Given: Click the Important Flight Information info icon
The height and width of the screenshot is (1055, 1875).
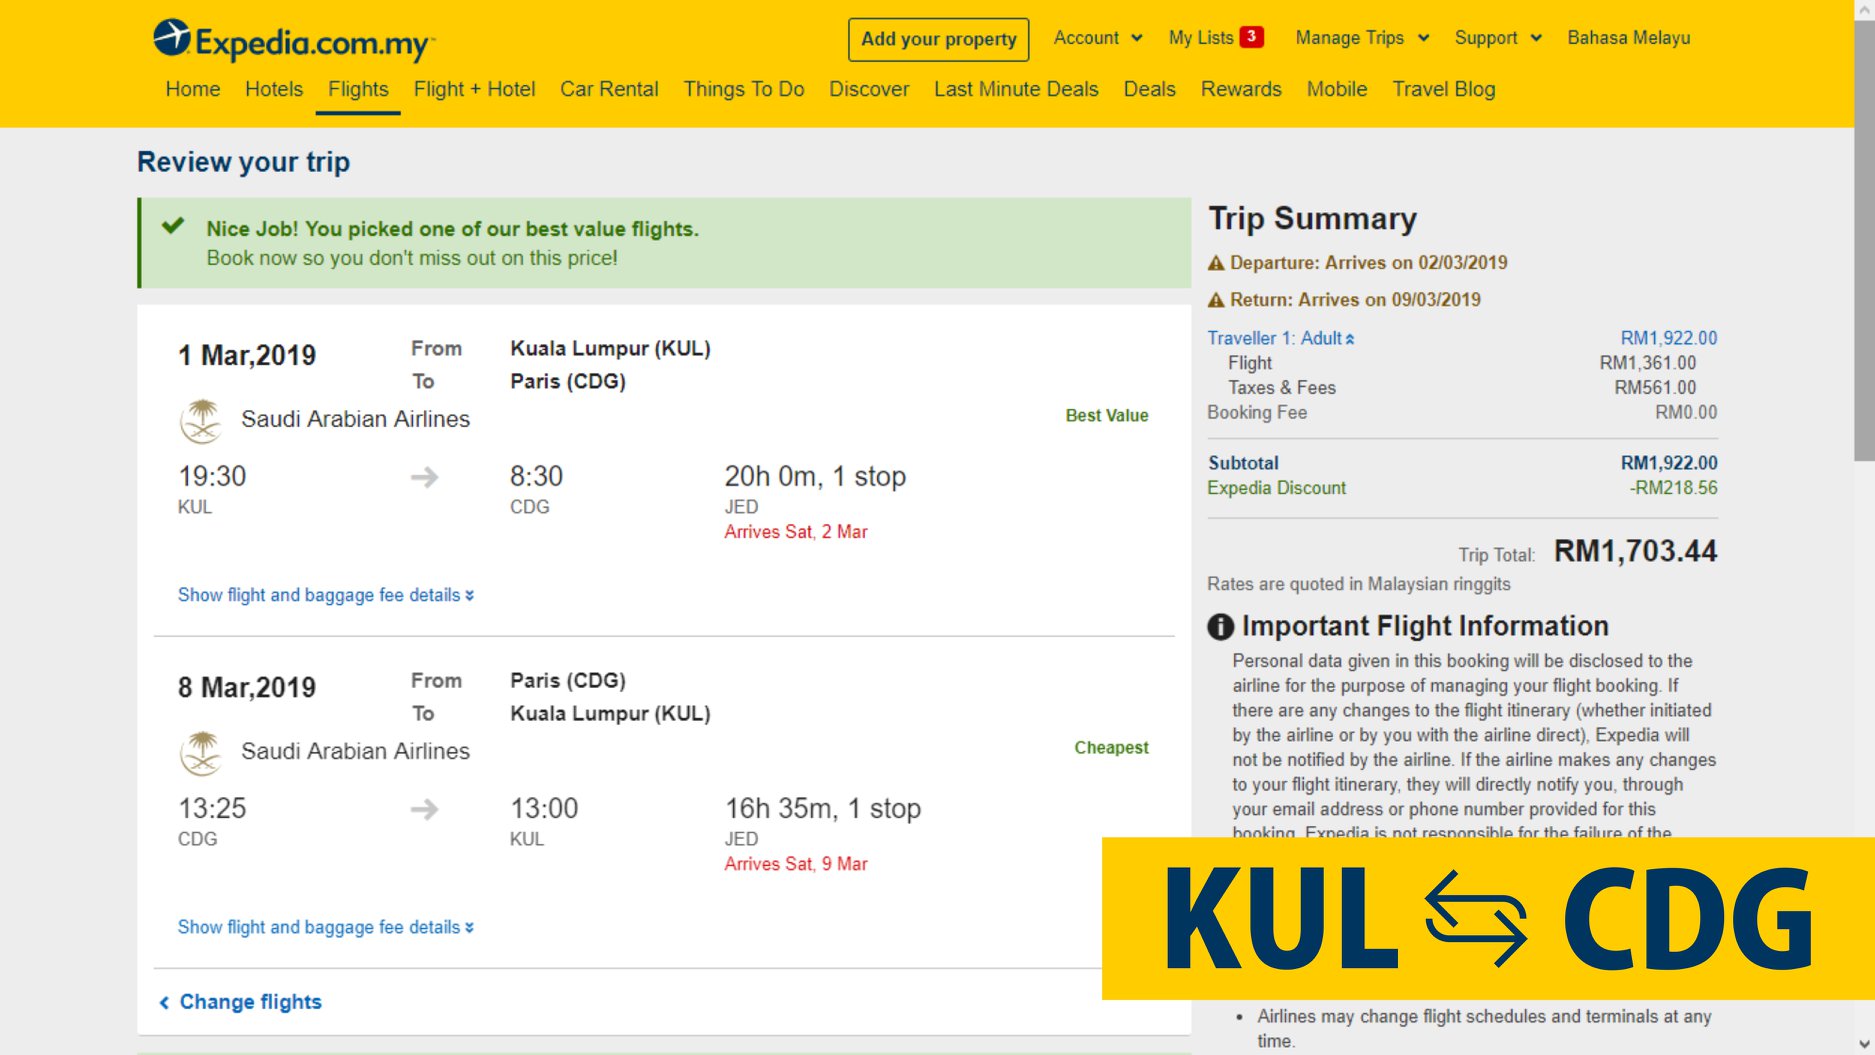Looking at the screenshot, I should tap(1220, 627).
